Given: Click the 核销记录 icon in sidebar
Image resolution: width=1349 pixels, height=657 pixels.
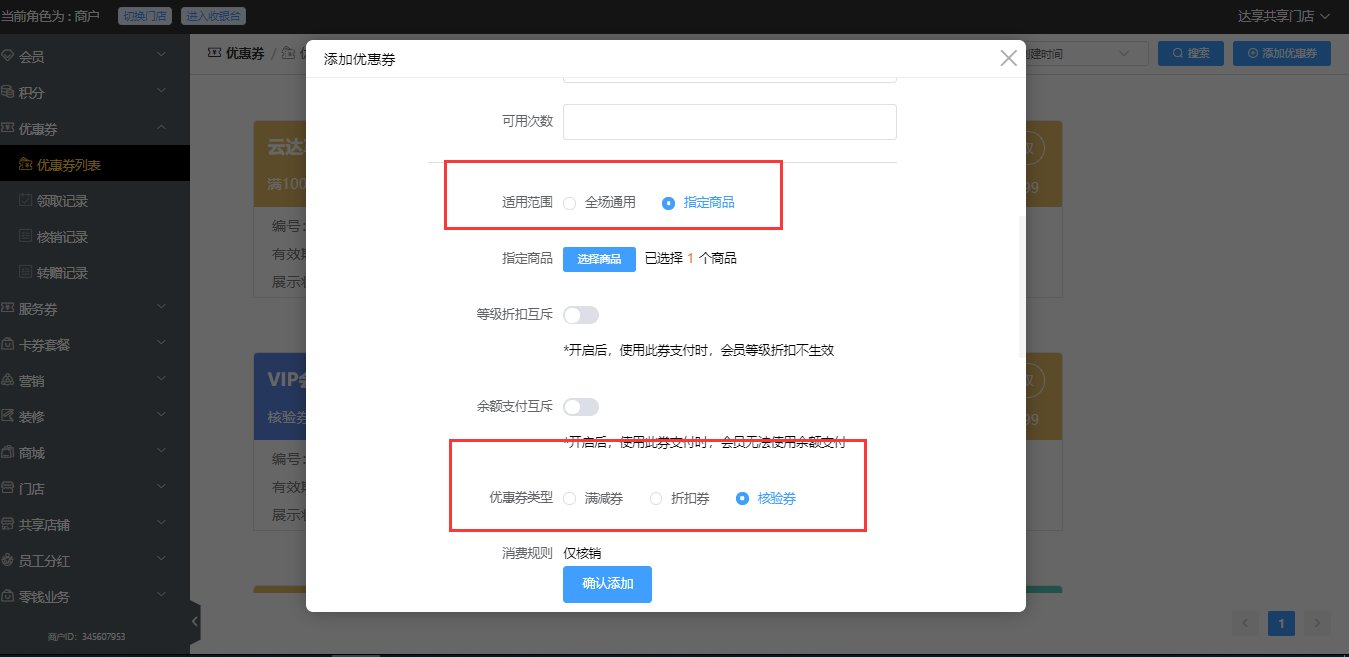Looking at the screenshot, I should point(26,237).
